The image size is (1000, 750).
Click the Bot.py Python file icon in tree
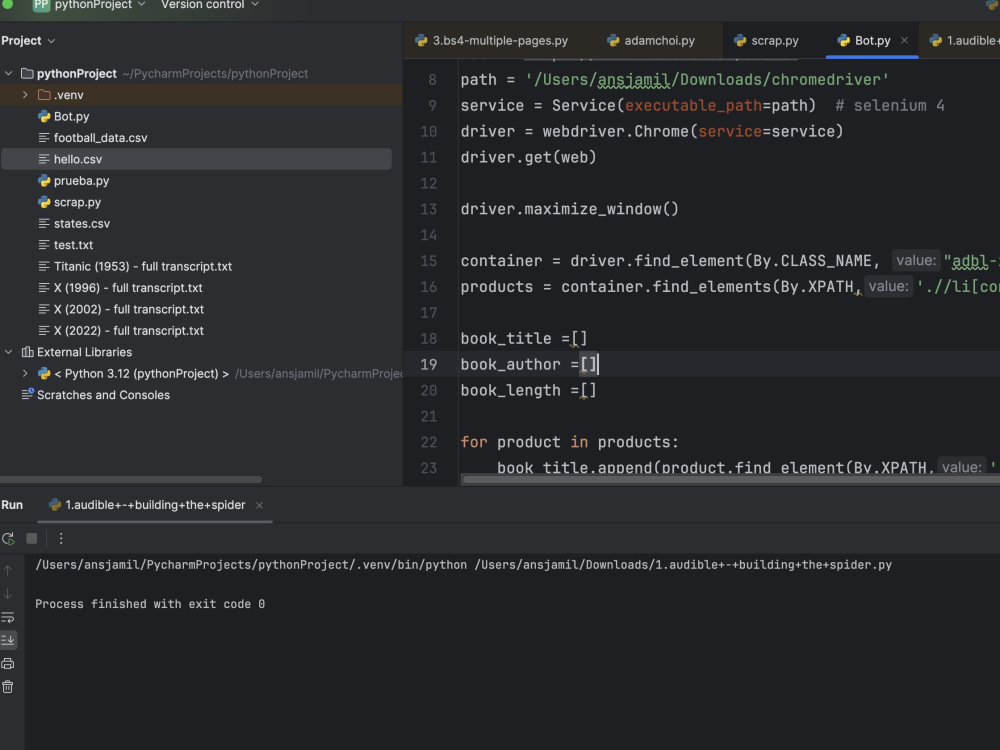coord(44,116)
